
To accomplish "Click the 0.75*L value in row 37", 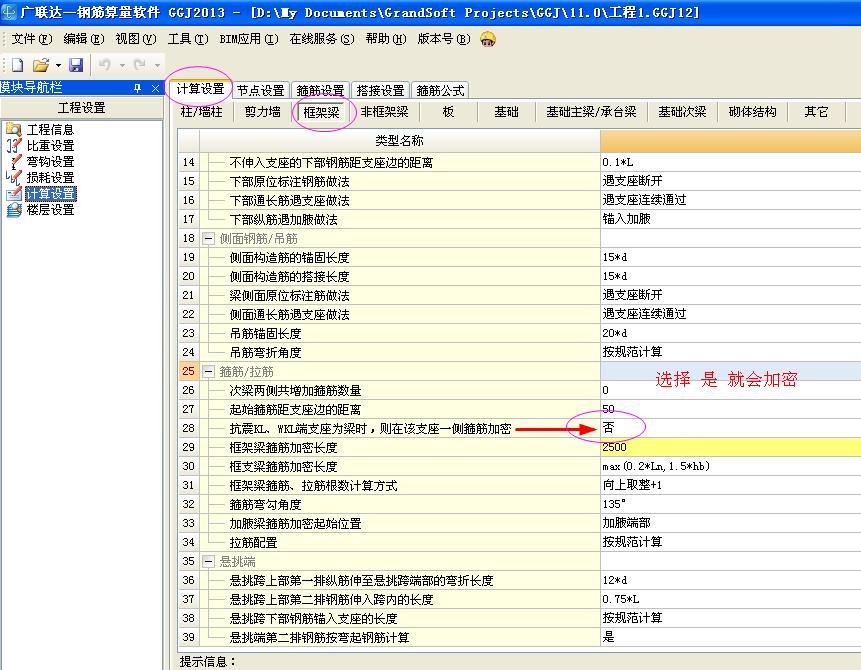I will (x=730, y=599).
